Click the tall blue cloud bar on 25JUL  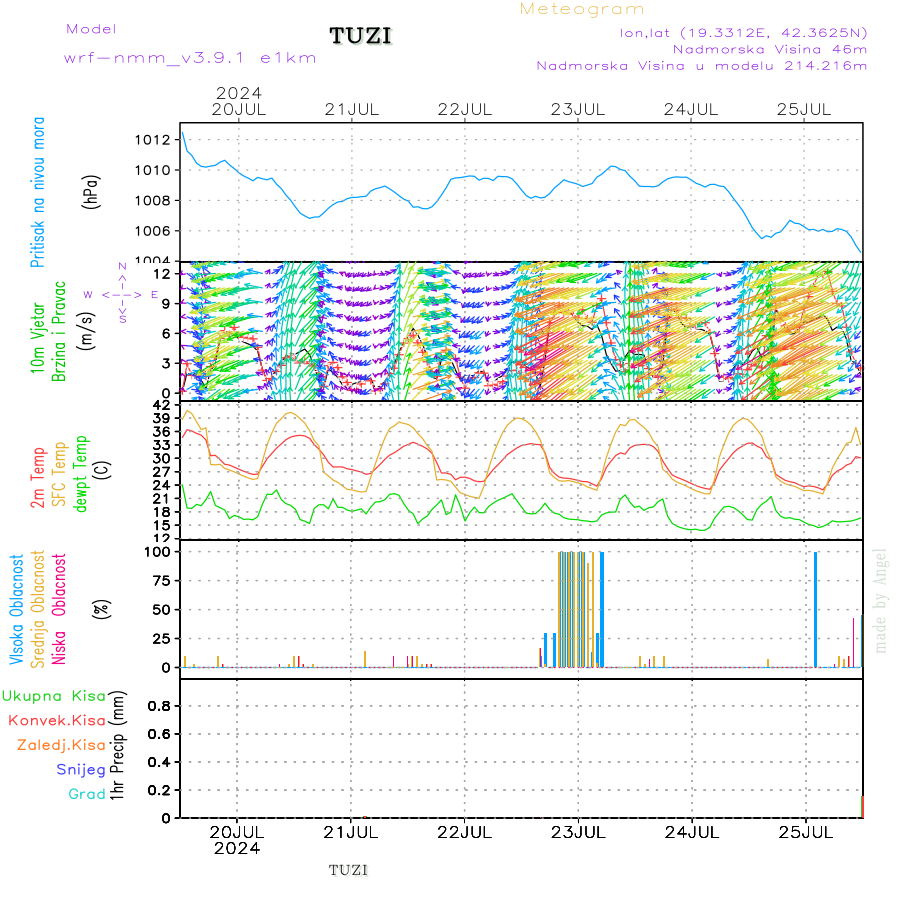(816, 610)
